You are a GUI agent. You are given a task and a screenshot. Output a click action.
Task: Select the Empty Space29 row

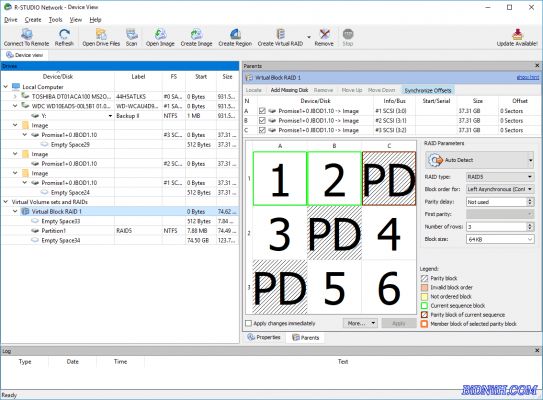(x=120, y=144)
